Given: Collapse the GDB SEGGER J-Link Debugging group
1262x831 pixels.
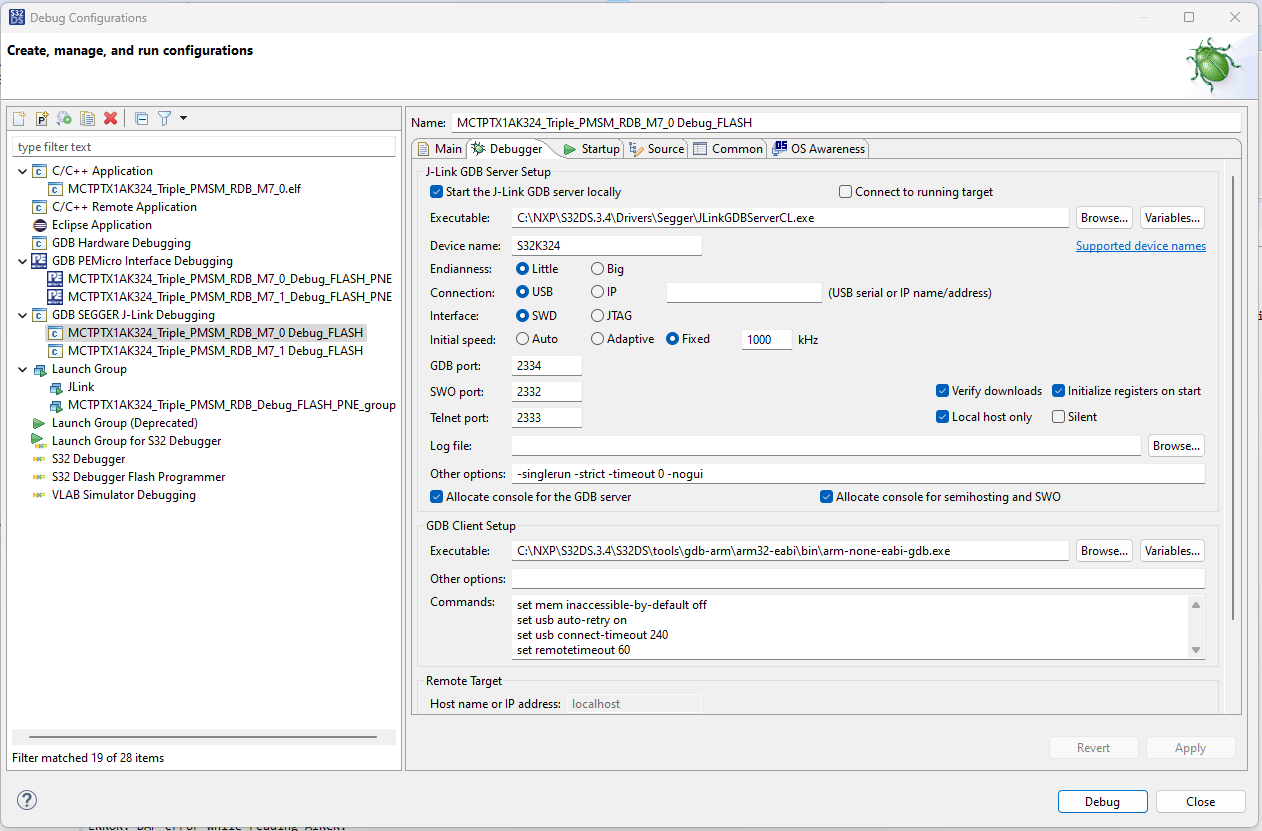Looking at the screenshot, I should pos(22,314).
